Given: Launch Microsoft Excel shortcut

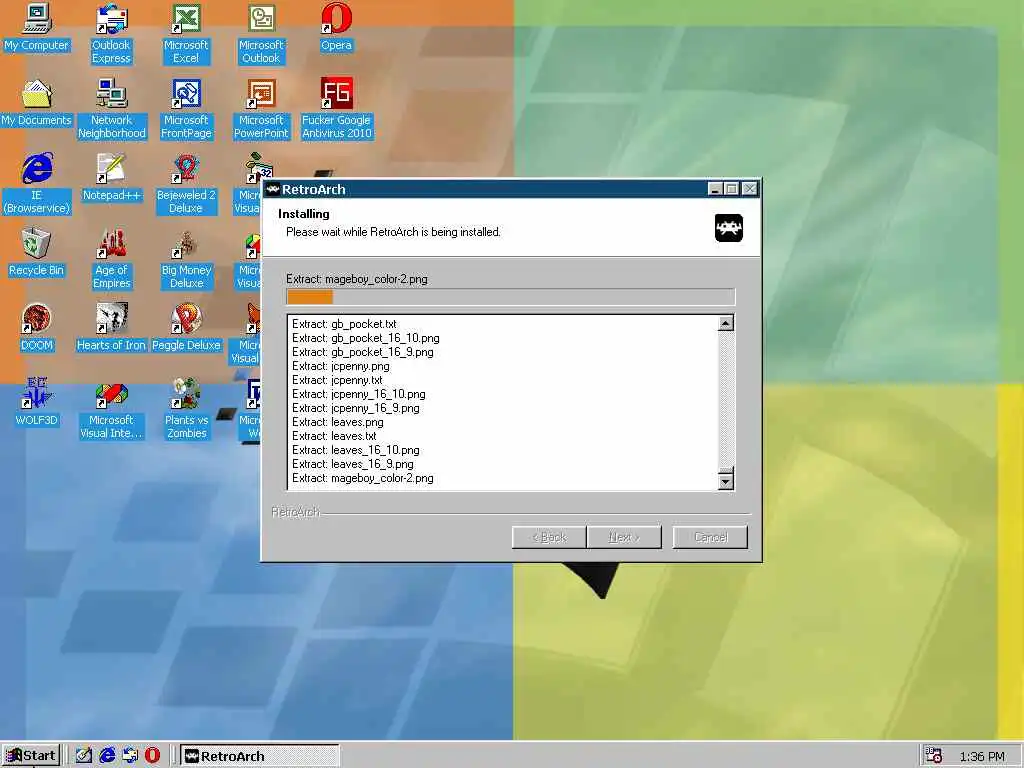Looking at the screenshot, I should (186, 34).
